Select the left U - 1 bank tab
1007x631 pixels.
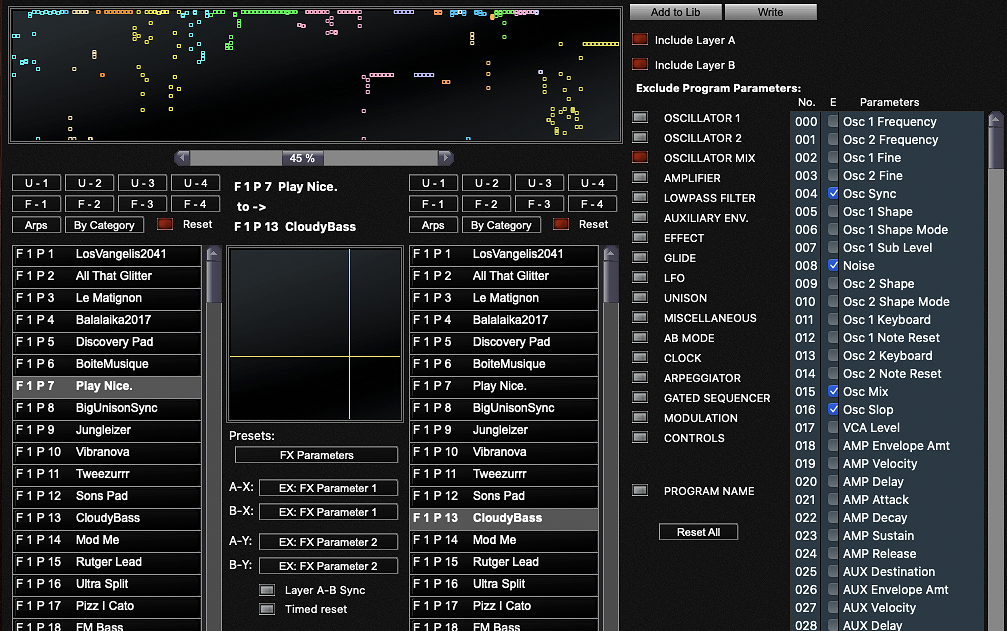(37, 183)
